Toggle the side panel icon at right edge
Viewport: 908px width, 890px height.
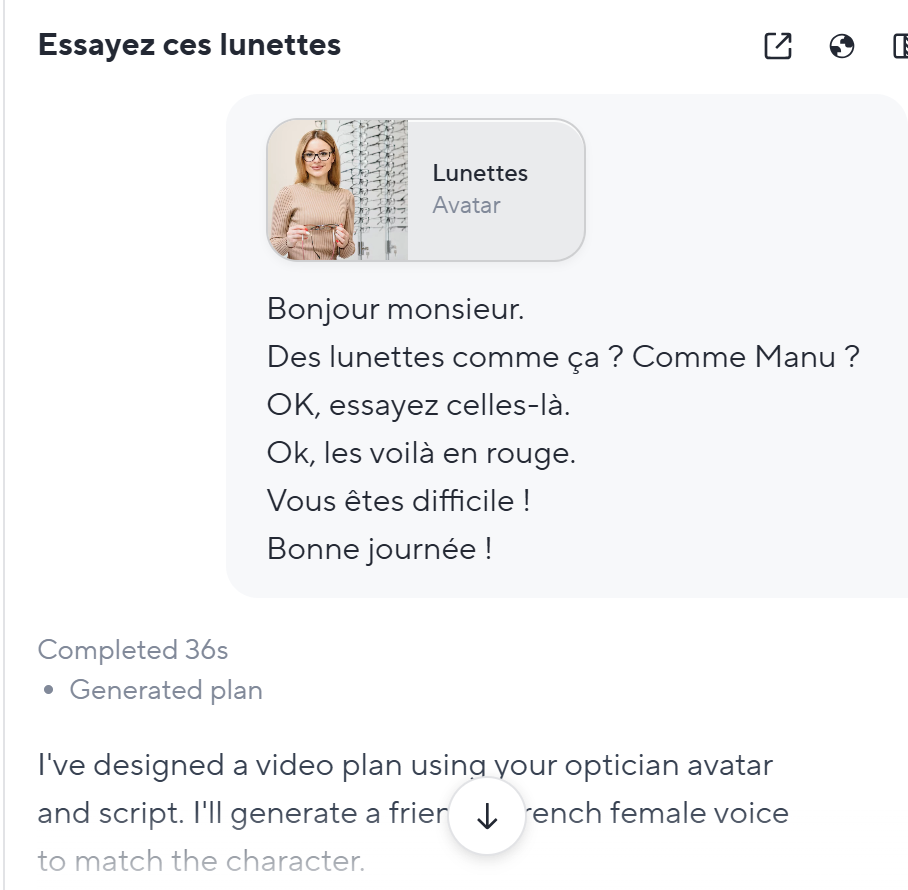pos(900,46)
